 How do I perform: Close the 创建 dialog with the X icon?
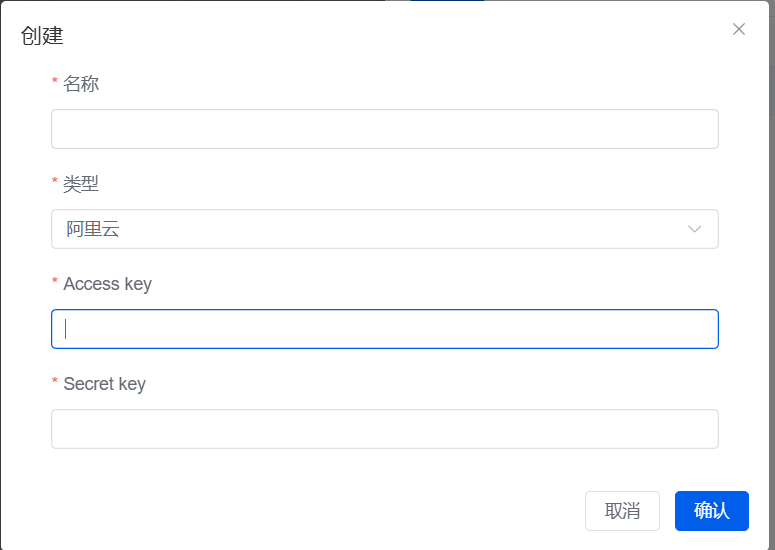point(739,29)
